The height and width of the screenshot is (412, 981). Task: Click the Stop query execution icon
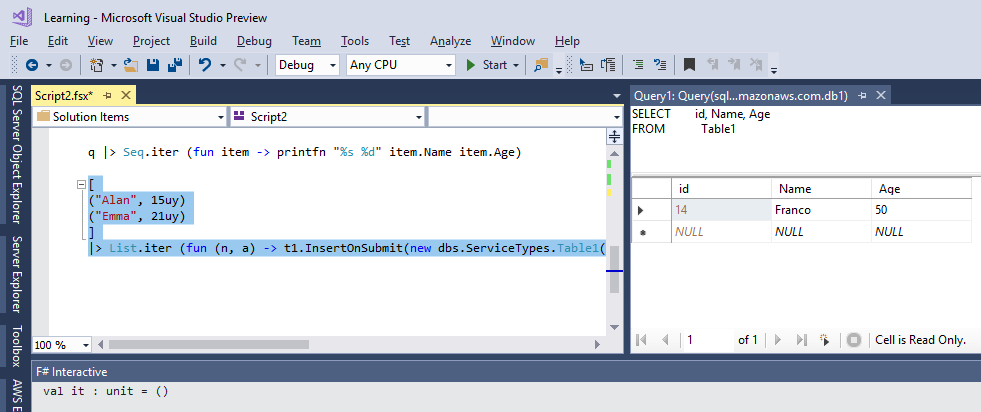pos(853,340)
